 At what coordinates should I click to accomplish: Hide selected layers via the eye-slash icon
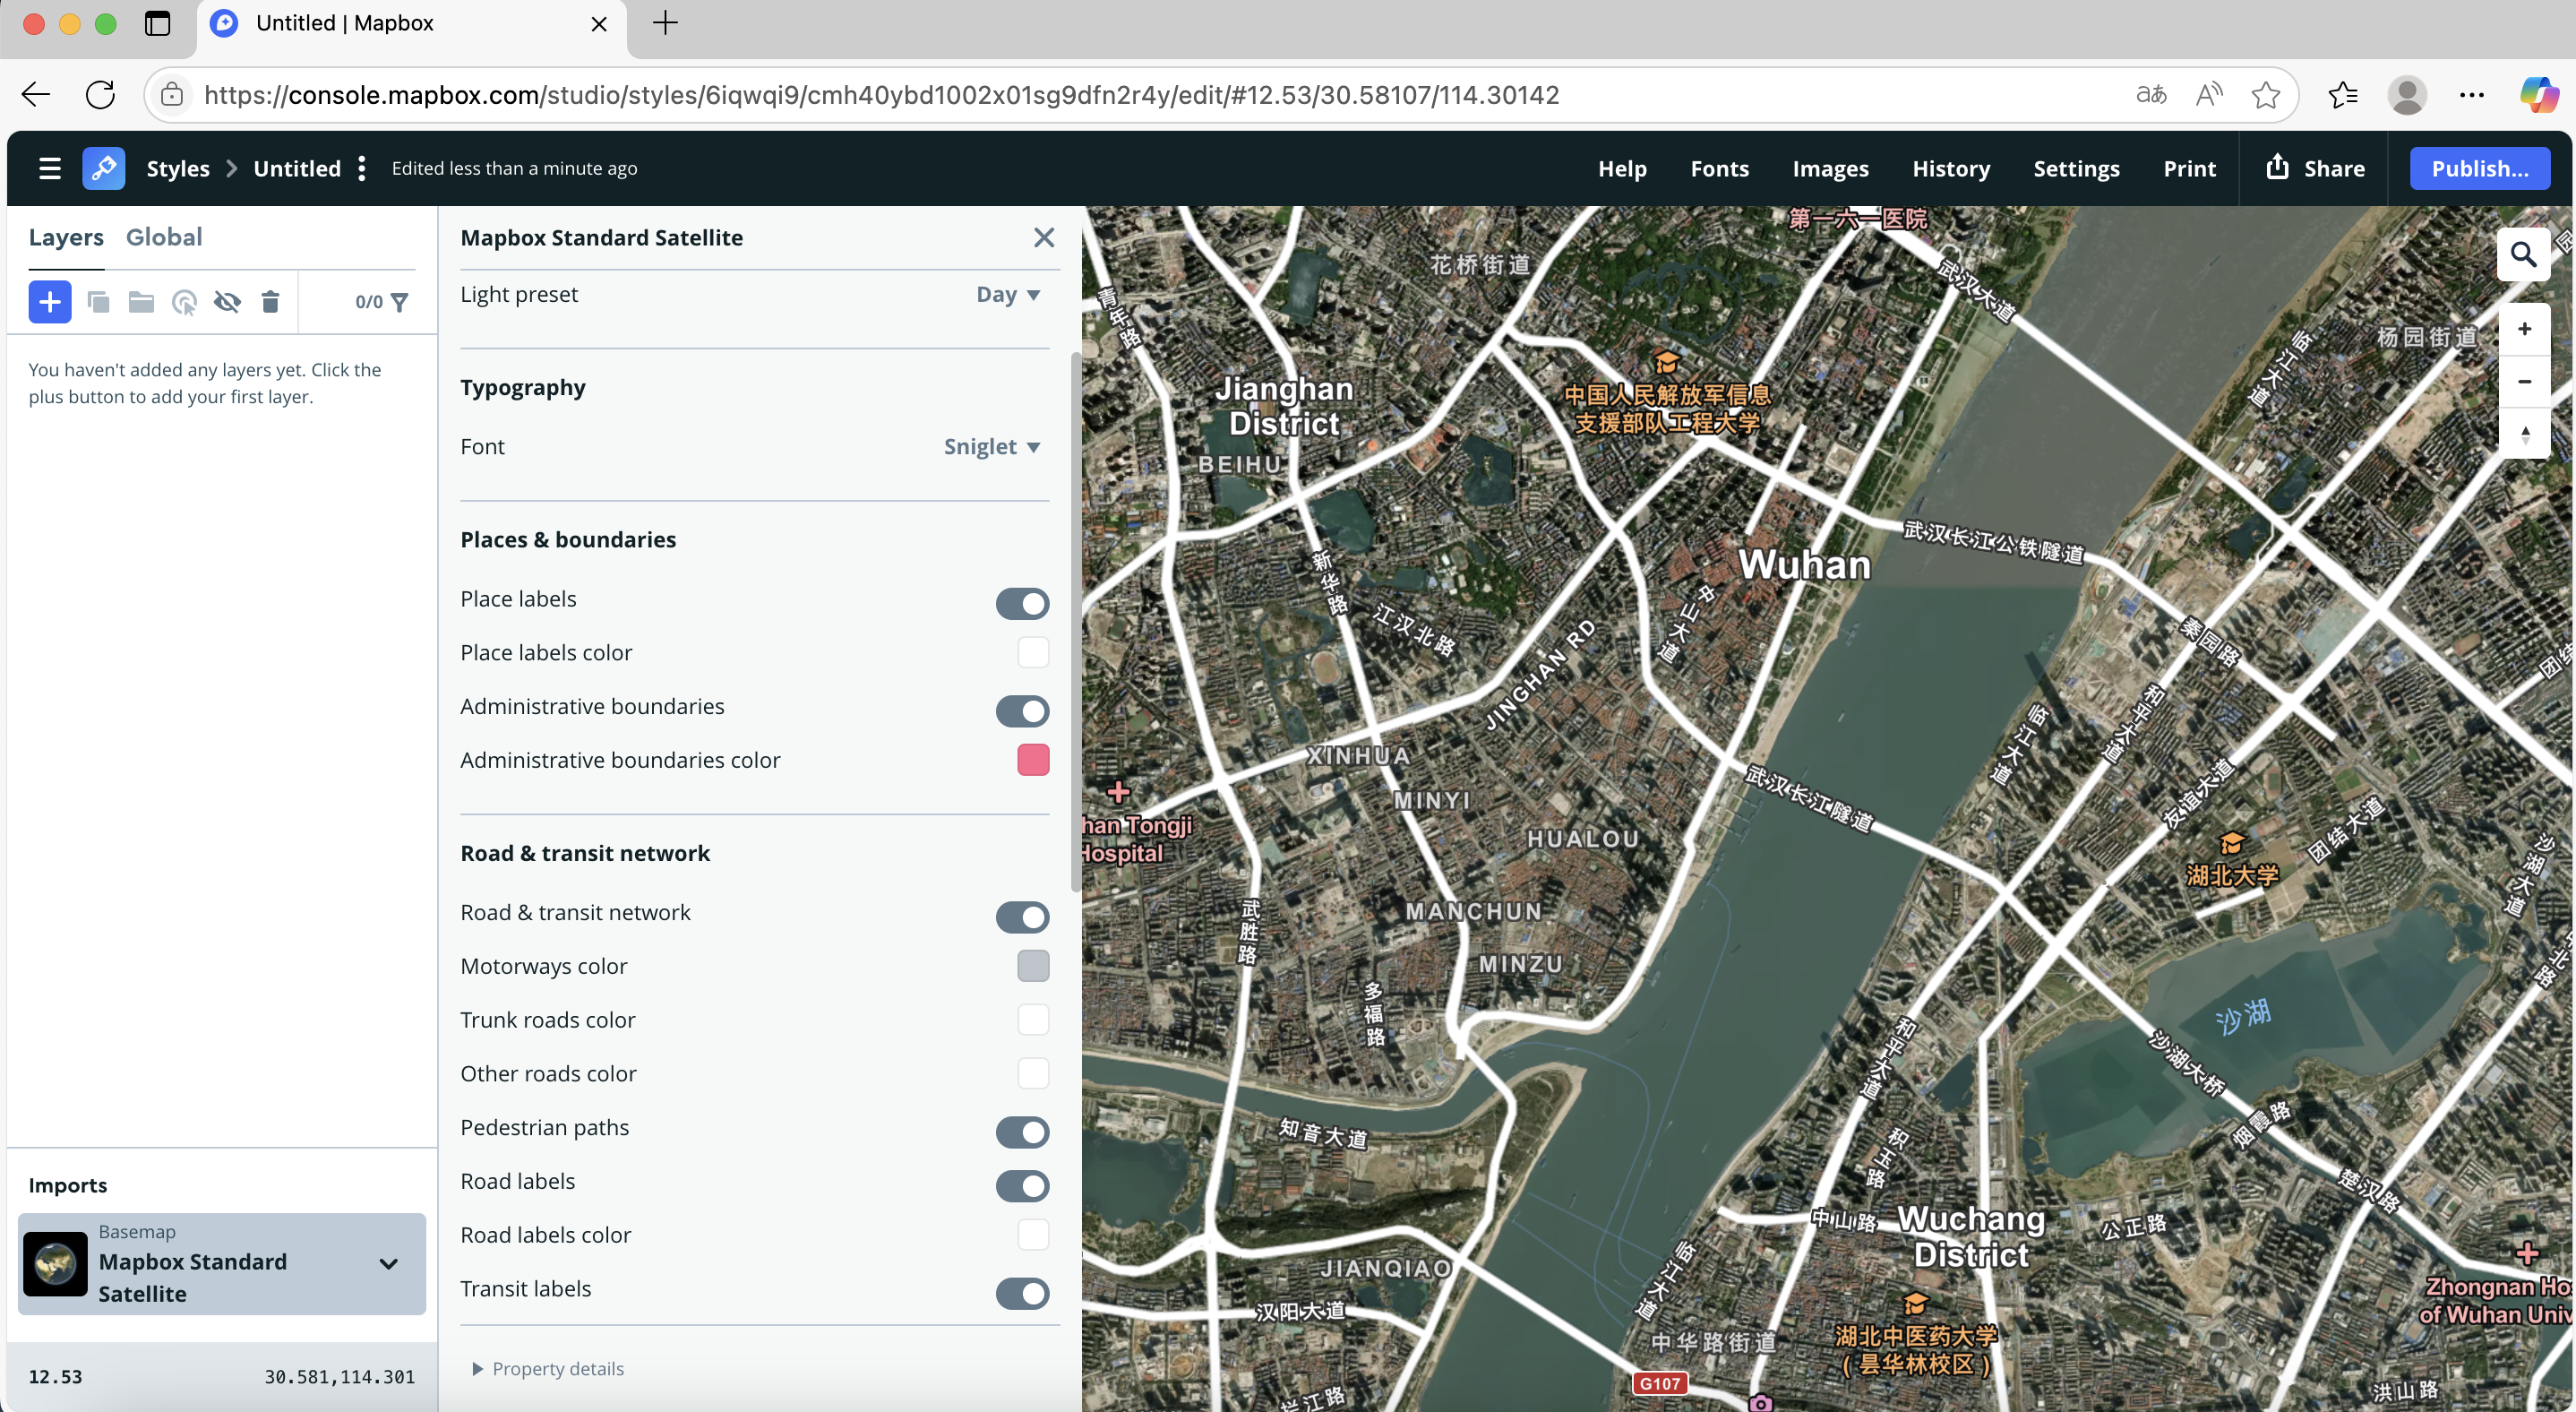coord(227,301)
